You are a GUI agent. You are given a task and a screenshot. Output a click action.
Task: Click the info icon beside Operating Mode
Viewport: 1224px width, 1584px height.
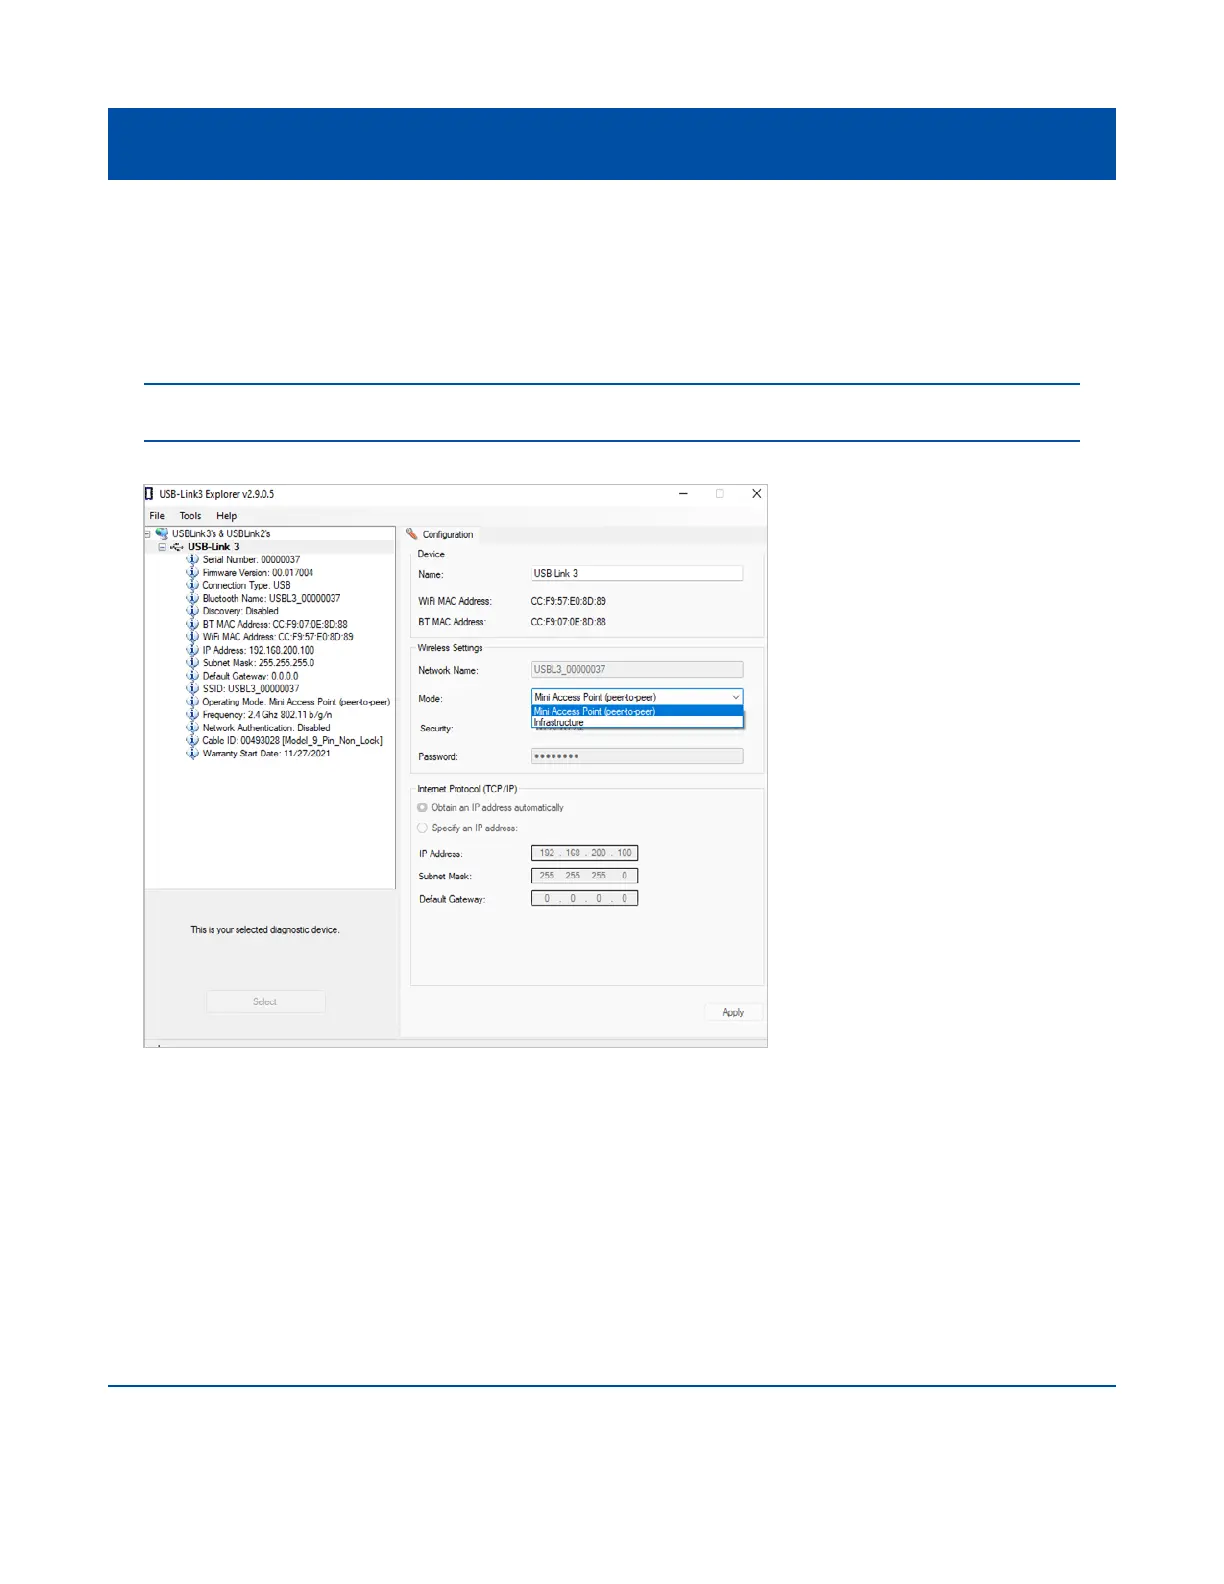point(192,702)
